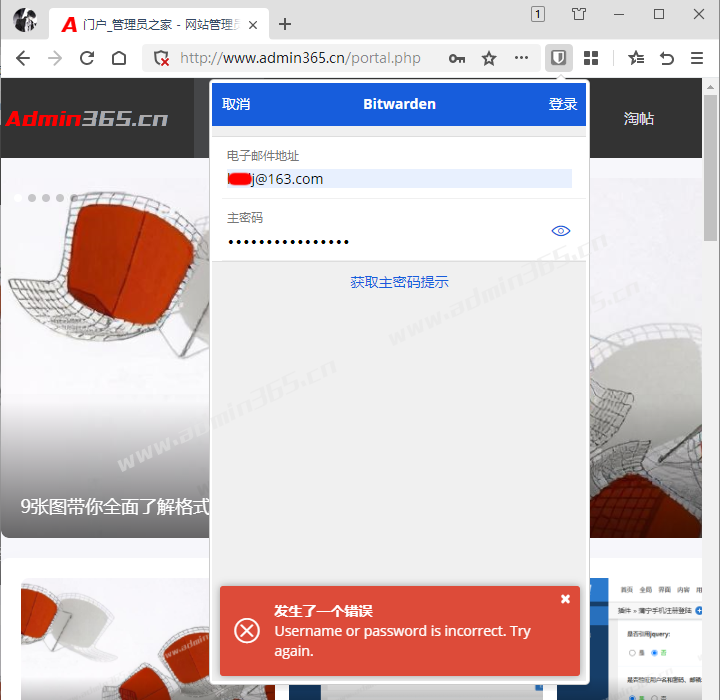Click the email address field
Viewport: 720px width, 700px height.
pos(399,179)
